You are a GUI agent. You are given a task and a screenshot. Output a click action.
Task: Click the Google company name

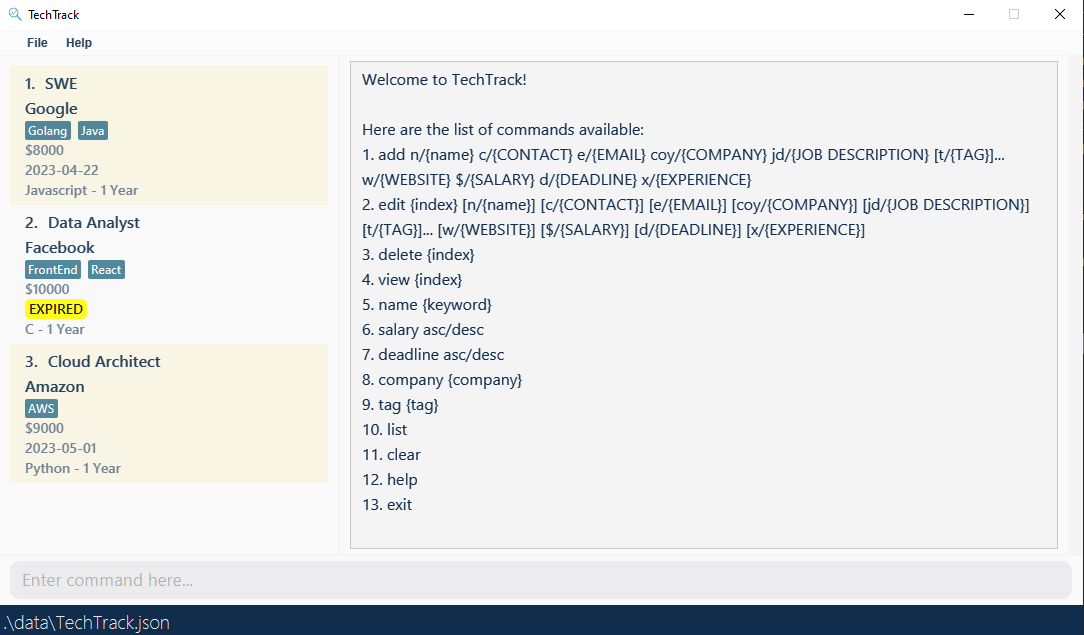pos(51,108)
